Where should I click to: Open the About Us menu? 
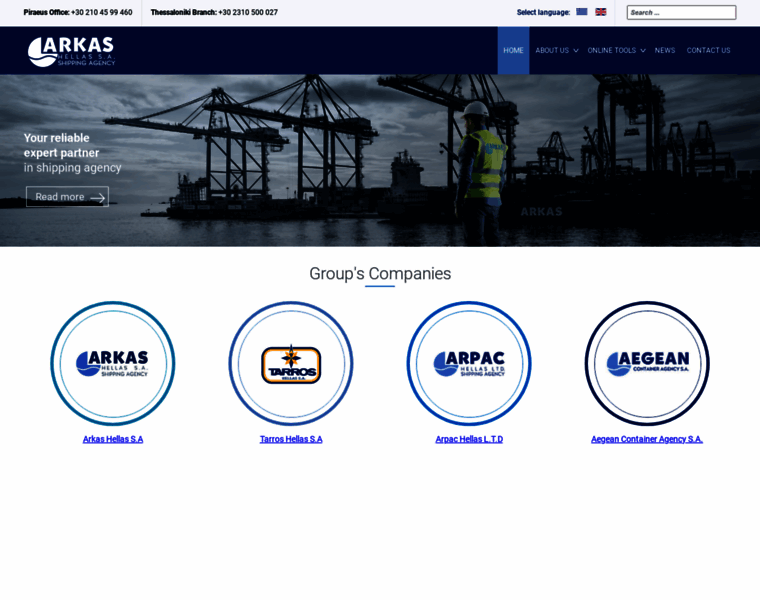[552, 50]
